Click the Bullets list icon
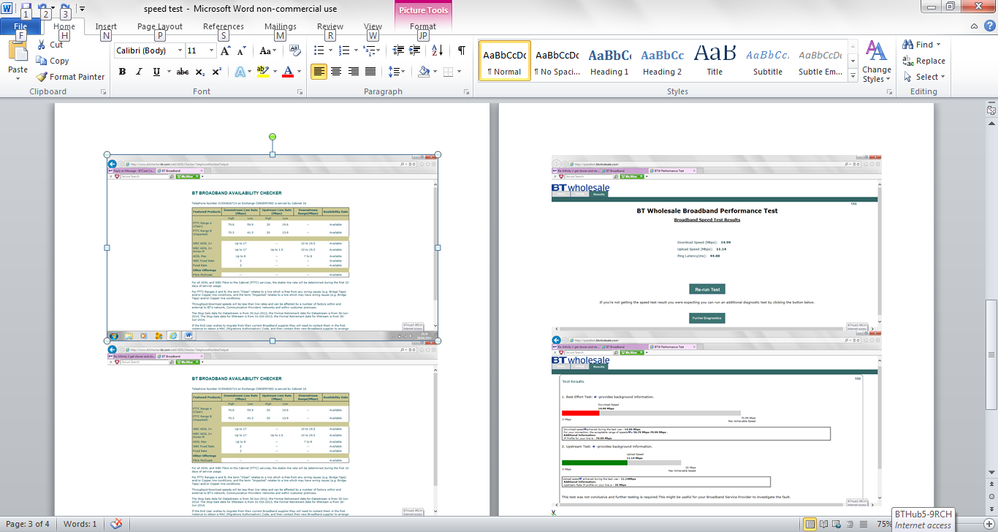998x532 pixels. click(320, 50)
